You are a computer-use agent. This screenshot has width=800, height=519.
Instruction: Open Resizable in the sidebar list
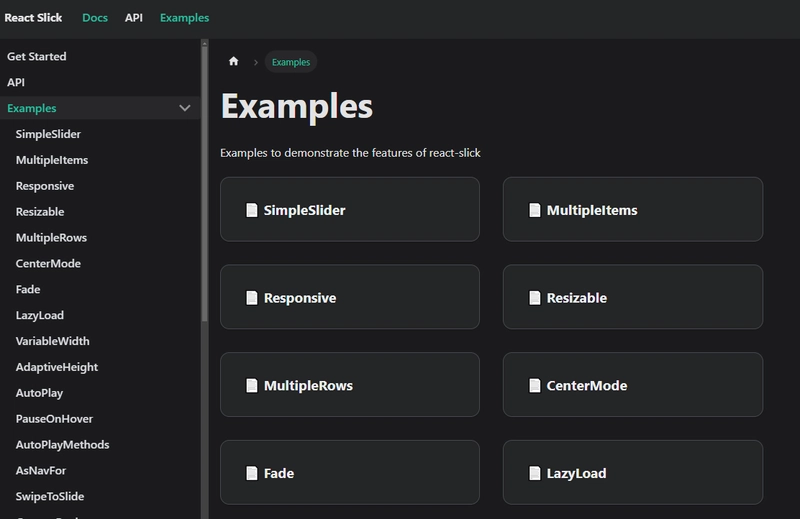coord(40,212)
